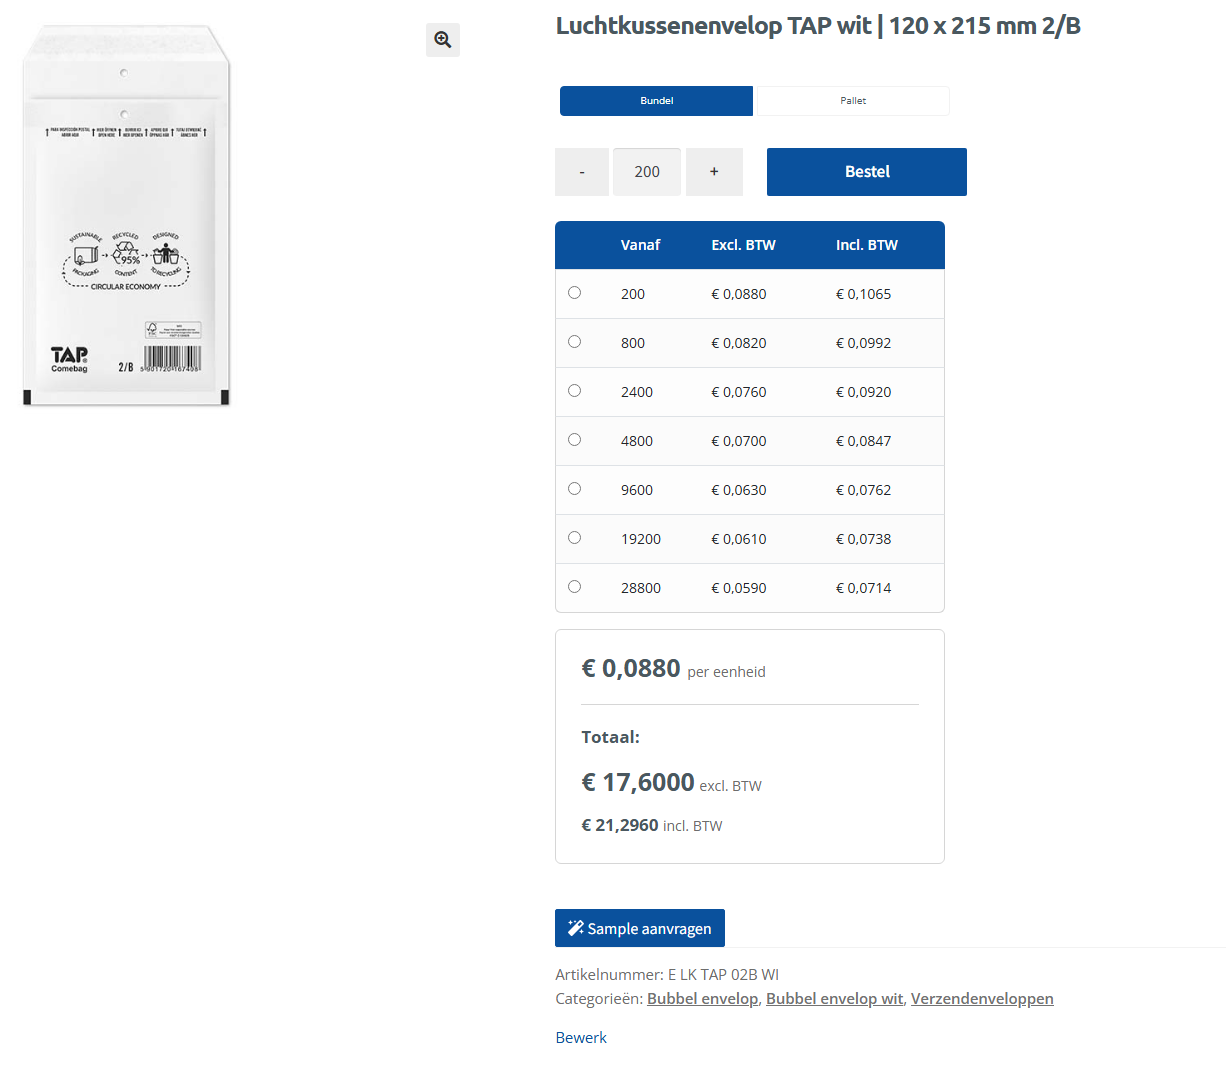Decrease quantity with the minus button
The width and height of the screenshot is (1226, 1078).
[582, 172]
